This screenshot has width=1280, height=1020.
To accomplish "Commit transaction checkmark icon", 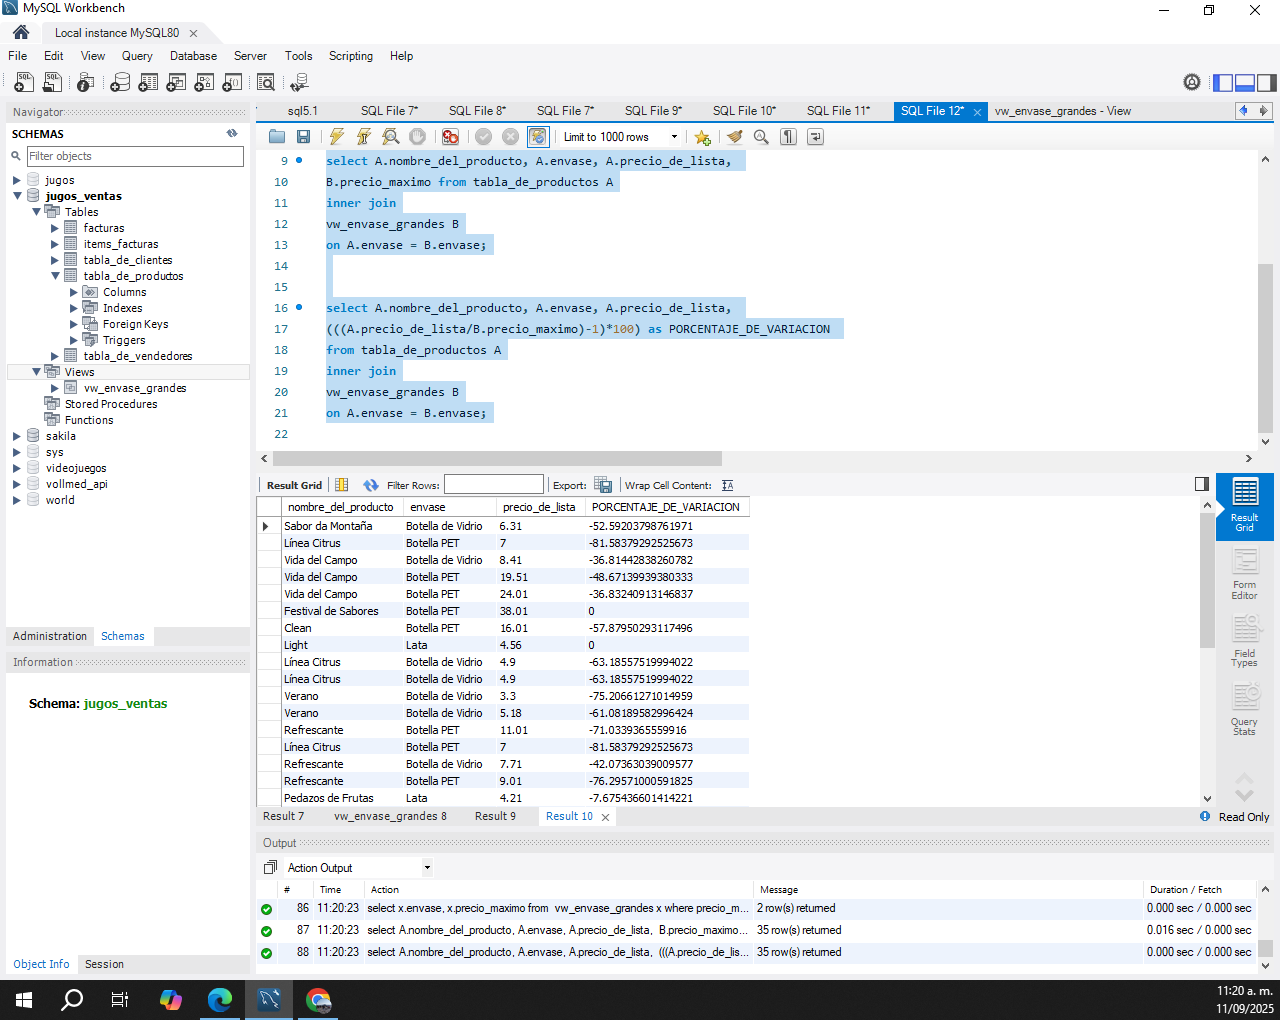I will 484,137.
